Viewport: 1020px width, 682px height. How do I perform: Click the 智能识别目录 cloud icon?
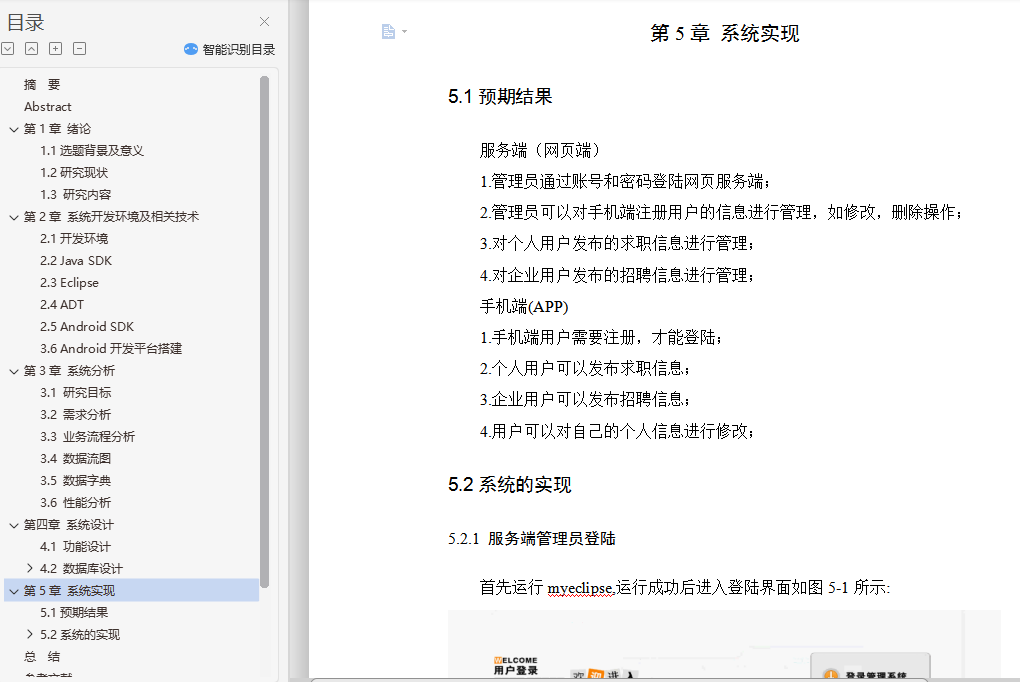191,49
